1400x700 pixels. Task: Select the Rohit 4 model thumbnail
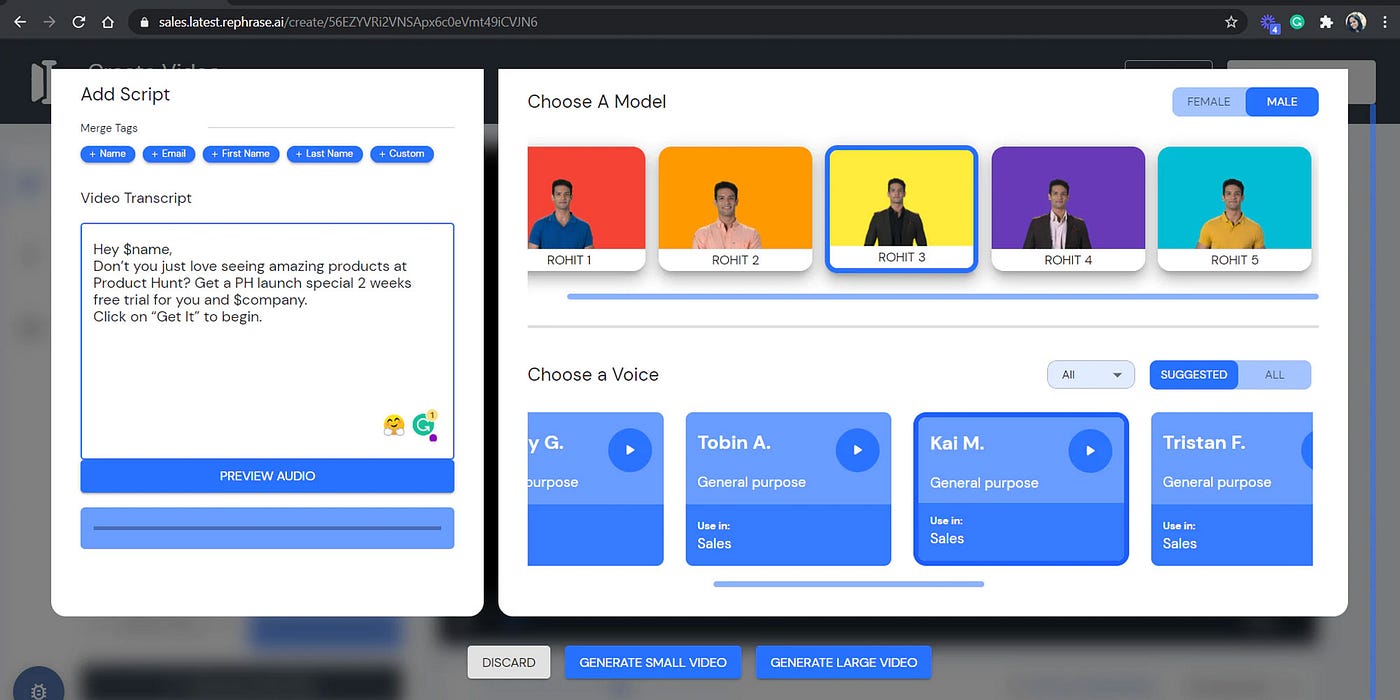coord(1068,208)
